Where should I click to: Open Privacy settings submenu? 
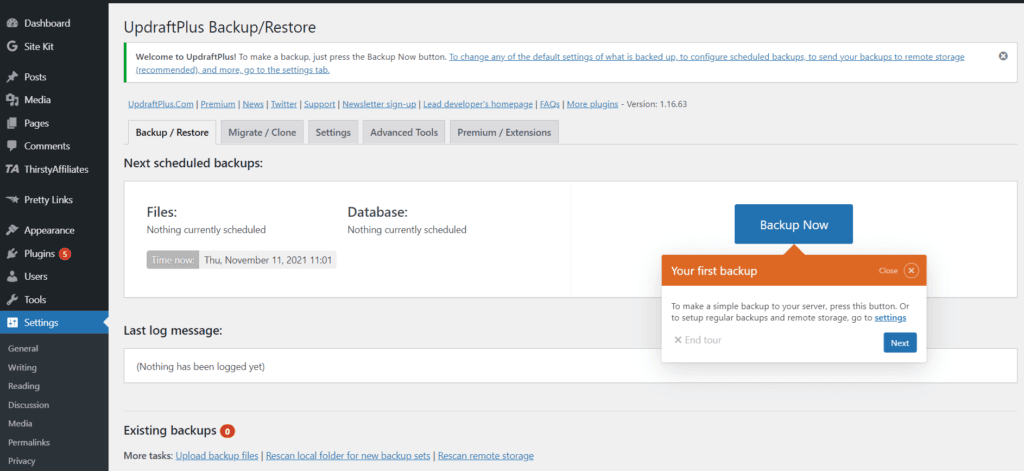tap(22, 461)
